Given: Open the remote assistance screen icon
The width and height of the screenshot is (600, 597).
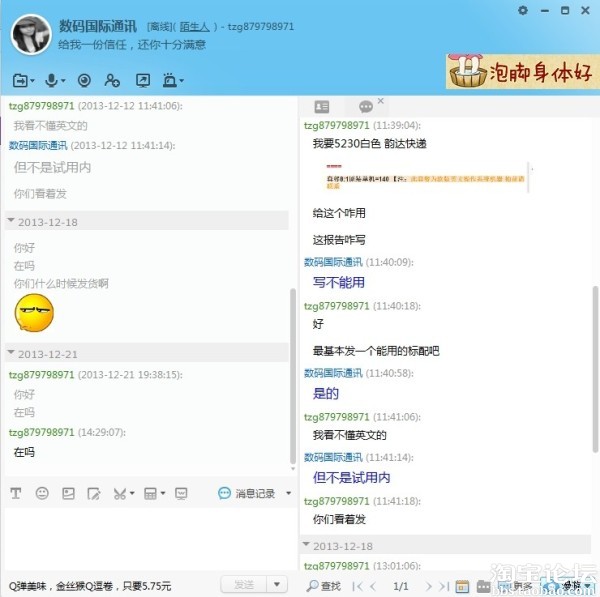Looking at the screenshot, I should [143, 81].
